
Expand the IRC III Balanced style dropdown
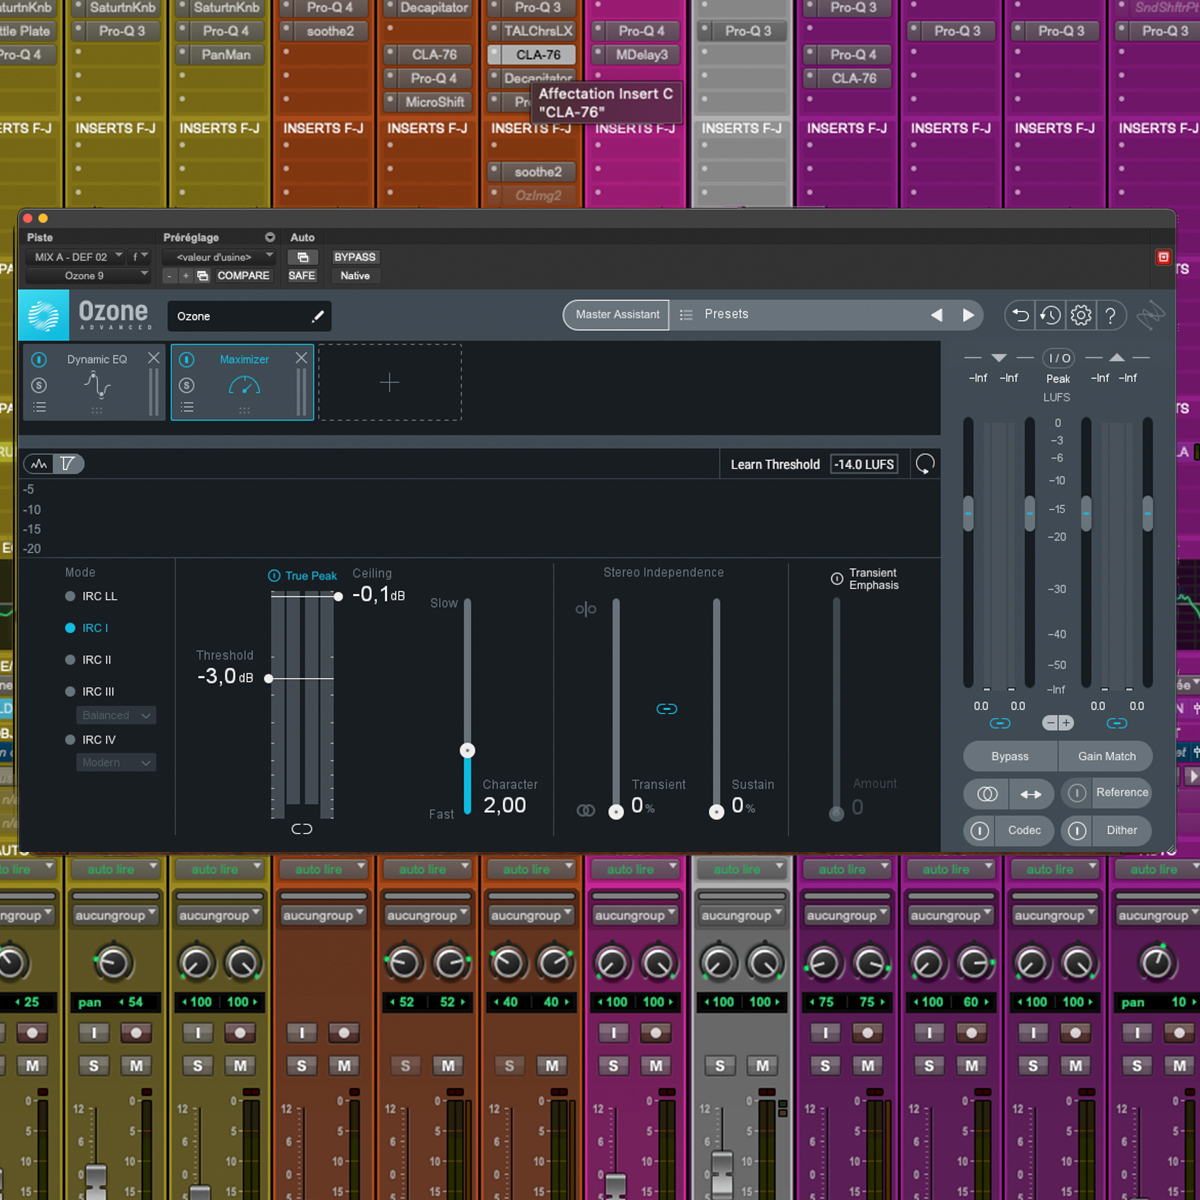(116, 715)
